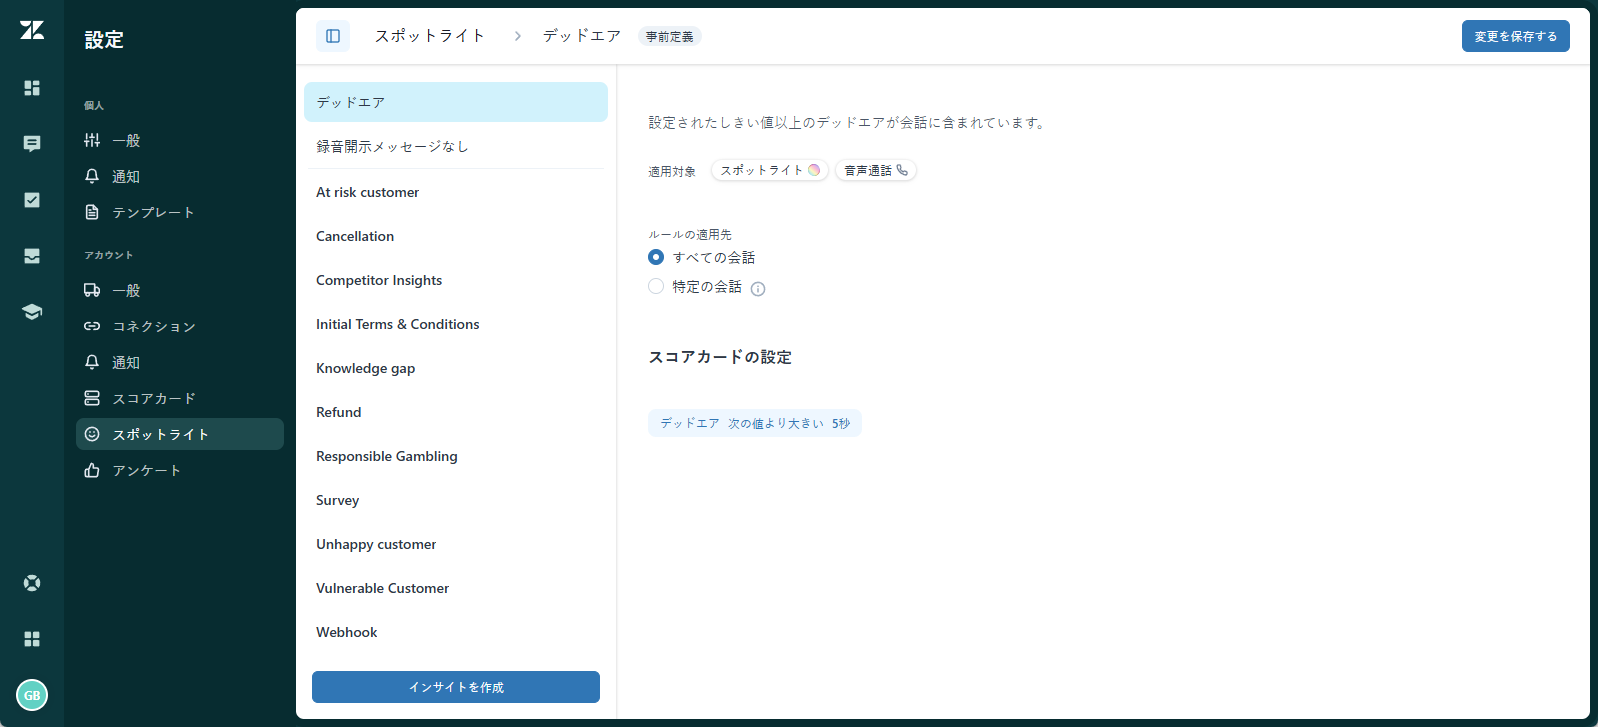The image size is (1598, 727).
Task: Click インサイトを作成 button
Action: pyautogui.click(x=456, y=687)
